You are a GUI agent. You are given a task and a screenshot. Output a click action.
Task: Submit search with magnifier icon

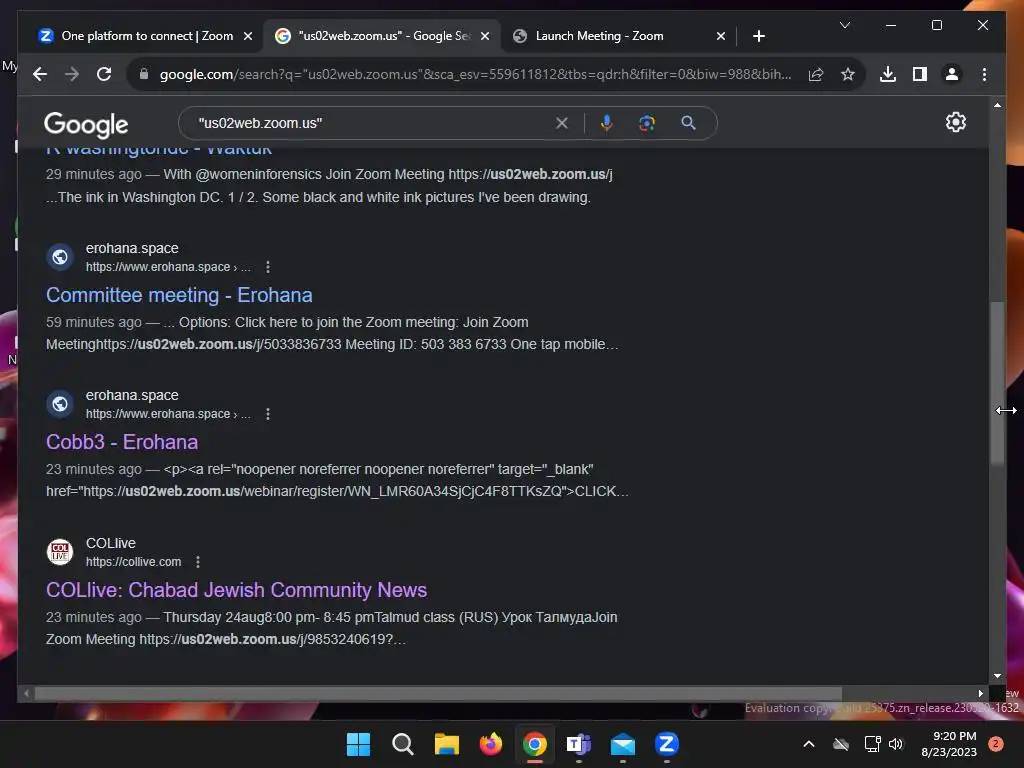(688, 123)
